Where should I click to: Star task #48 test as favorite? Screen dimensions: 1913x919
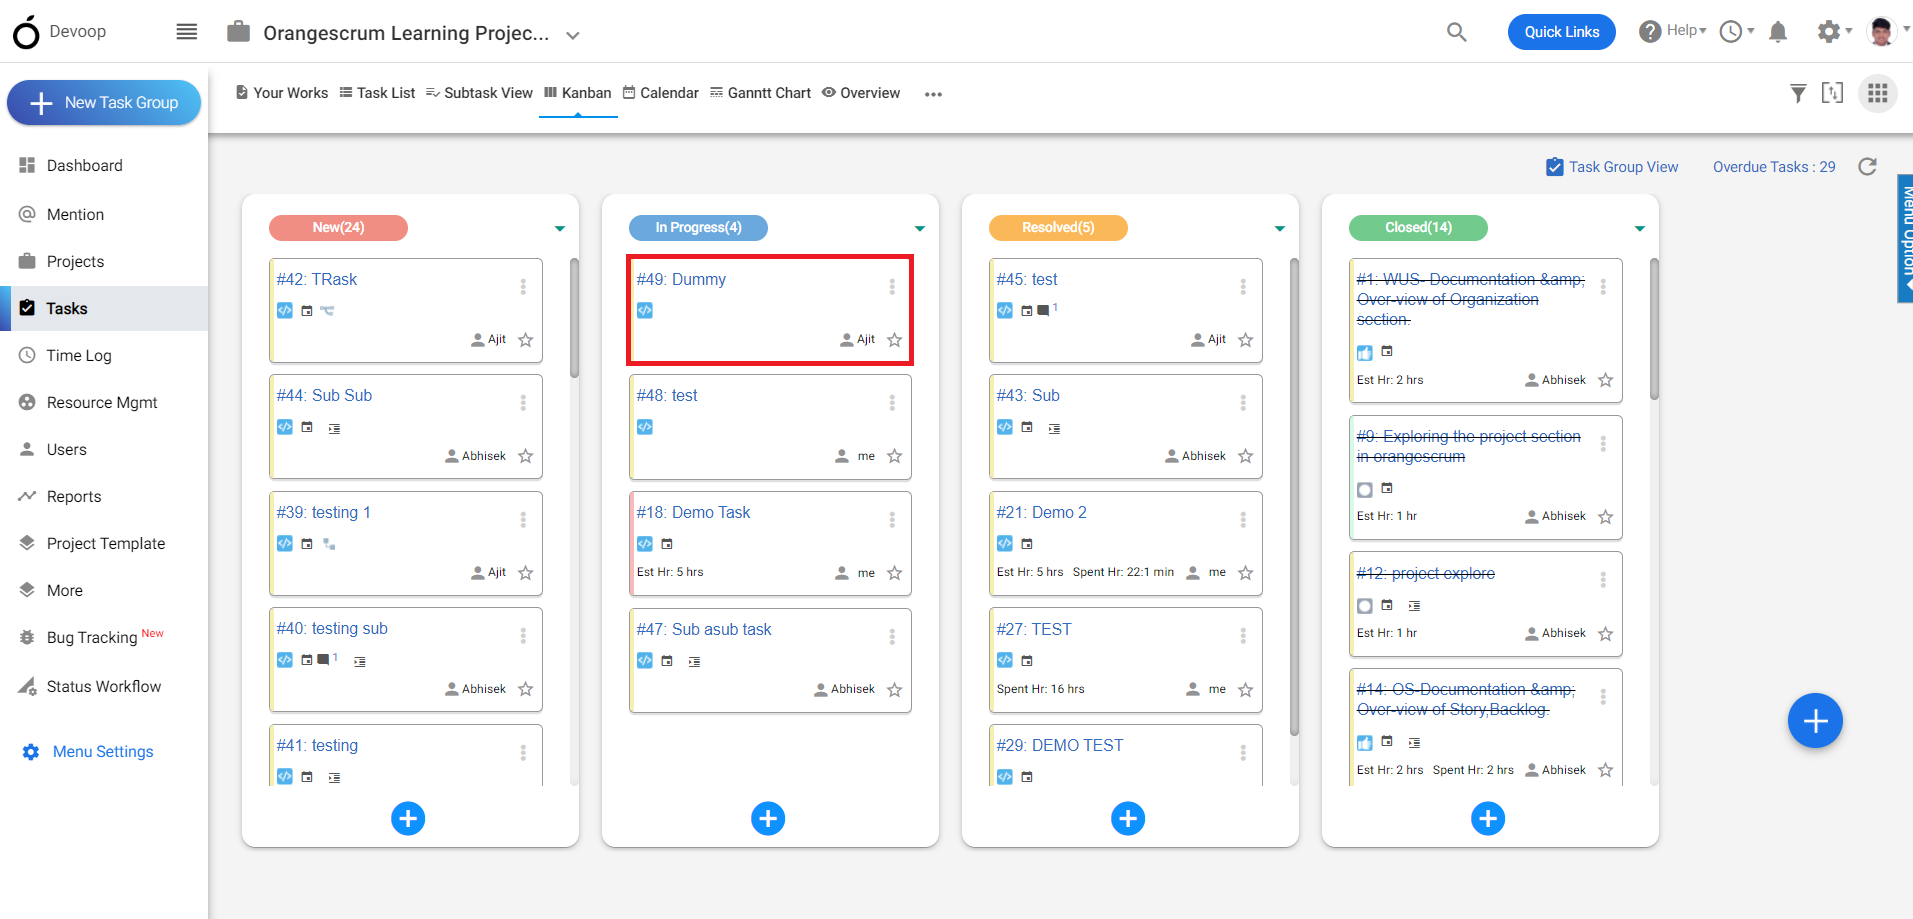pos(895,456)
